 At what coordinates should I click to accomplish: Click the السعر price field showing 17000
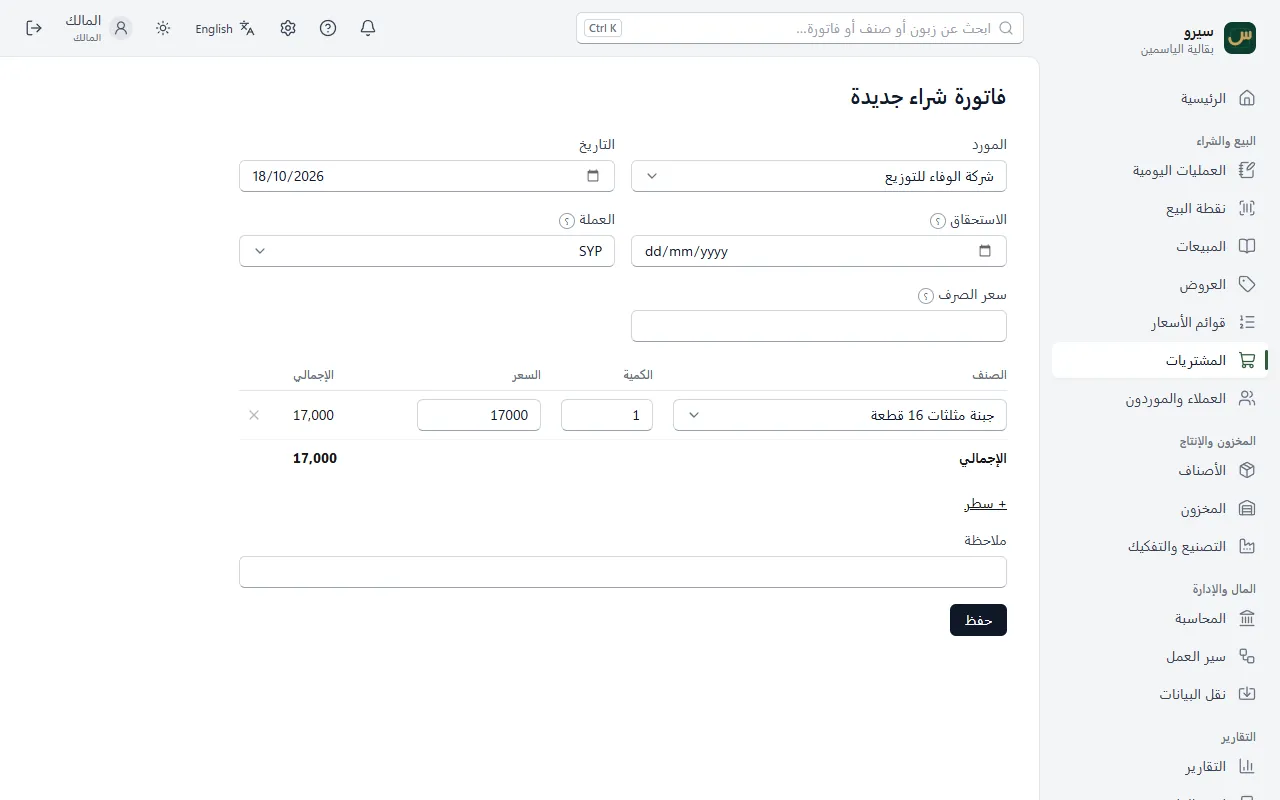click(479, 415)
